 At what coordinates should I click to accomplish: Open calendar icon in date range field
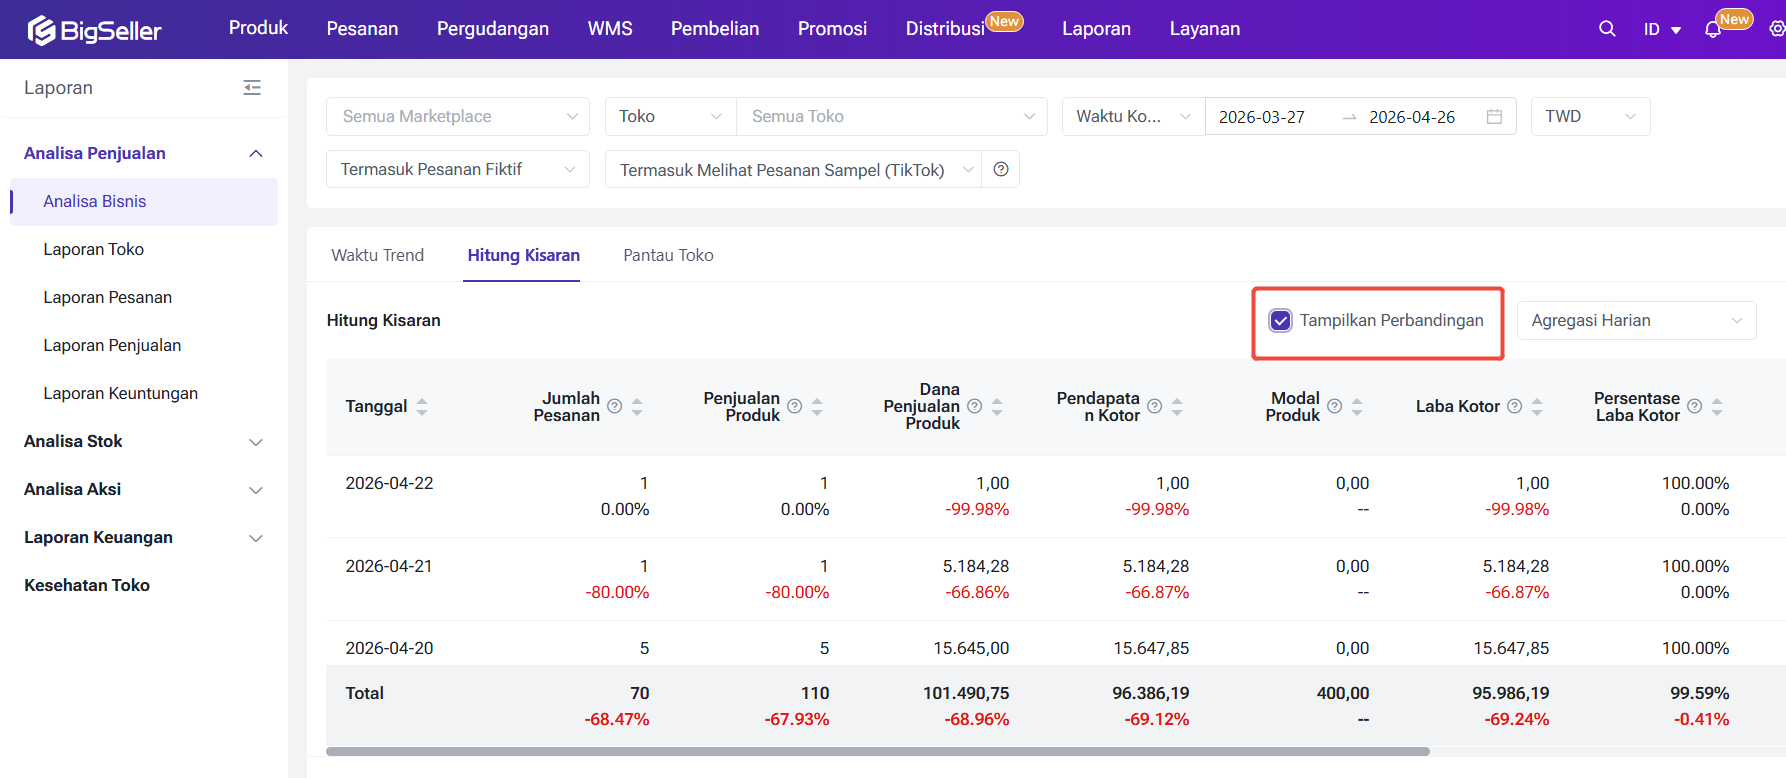(x=1494, y=117)
